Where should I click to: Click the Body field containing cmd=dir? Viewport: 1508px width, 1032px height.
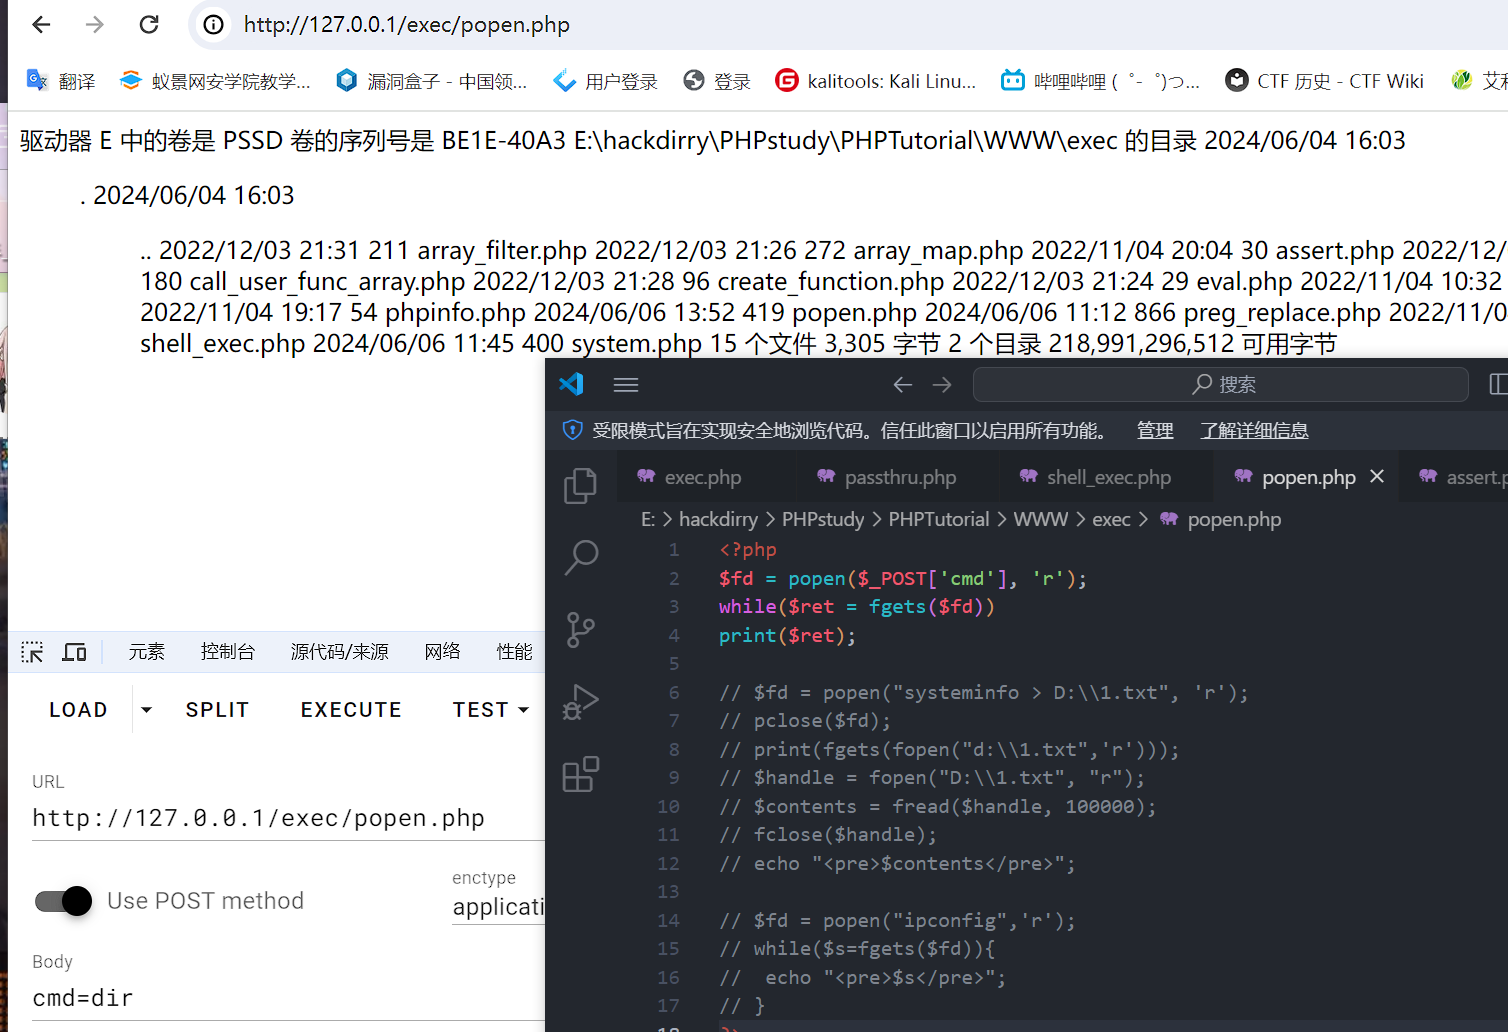click(288, 998)
